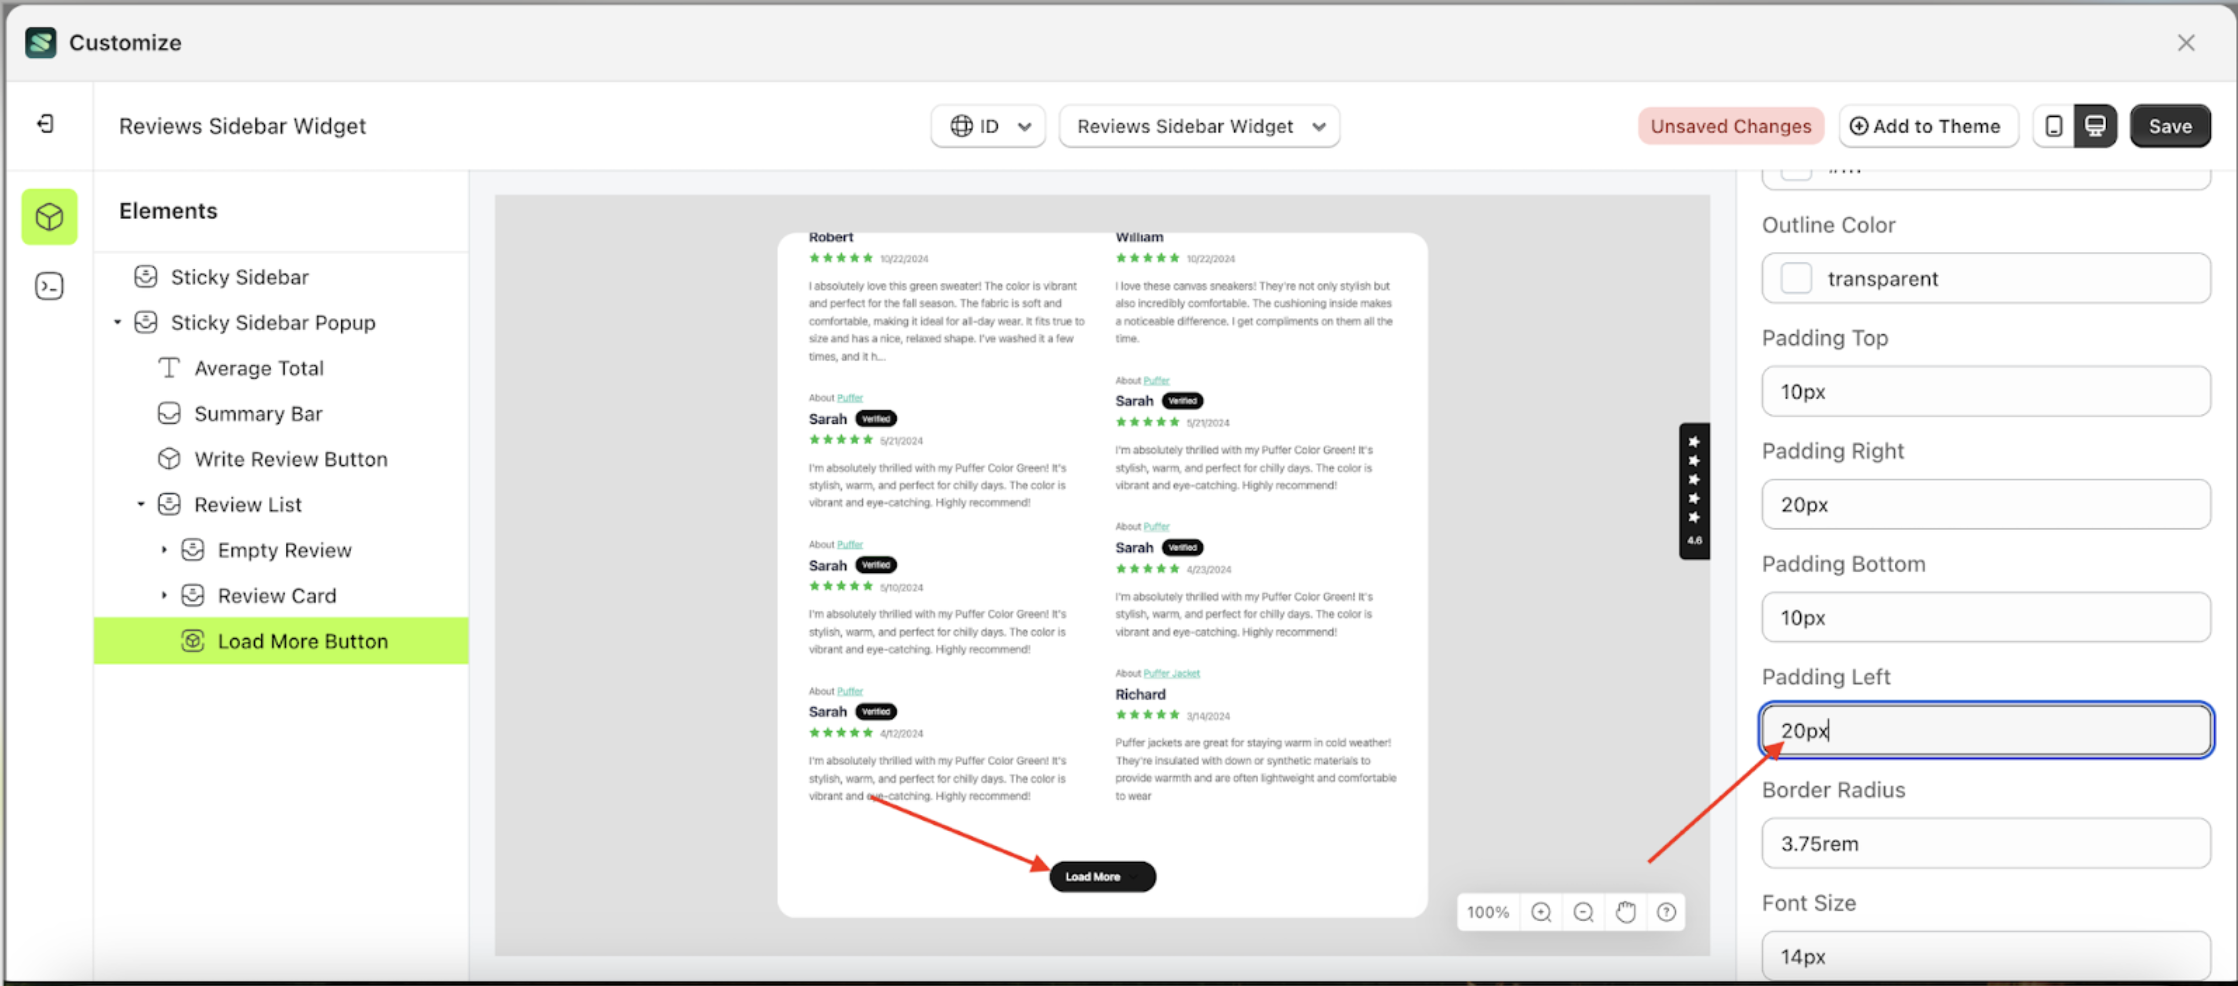The image size is (2238, 986).
Task: Expand the Empty Review tree item
Action: 165,549
